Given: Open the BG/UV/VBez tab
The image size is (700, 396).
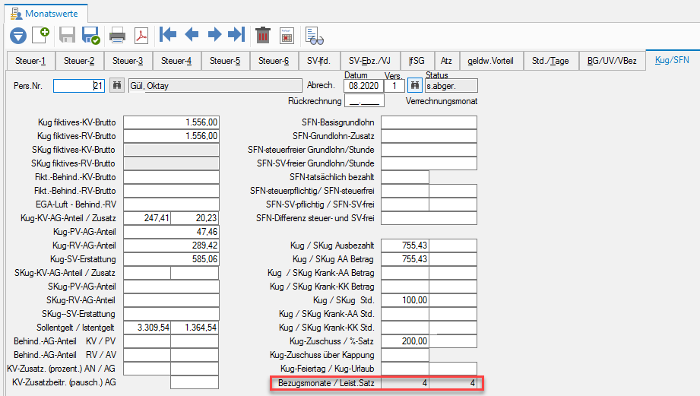Looking at the screenshot, I should (612, 61).
